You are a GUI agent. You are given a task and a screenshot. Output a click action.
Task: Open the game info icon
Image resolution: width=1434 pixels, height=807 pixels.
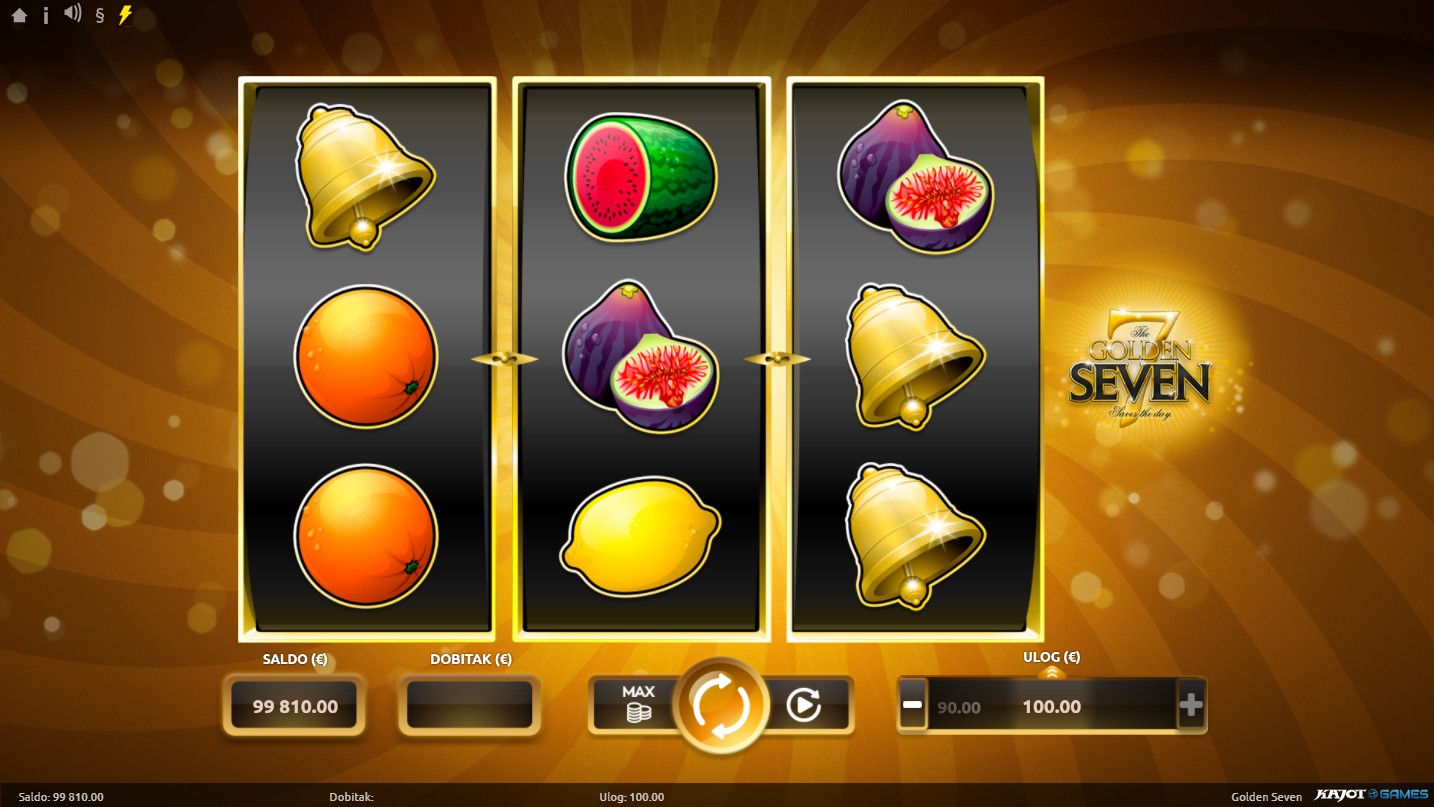click(46, 15)
